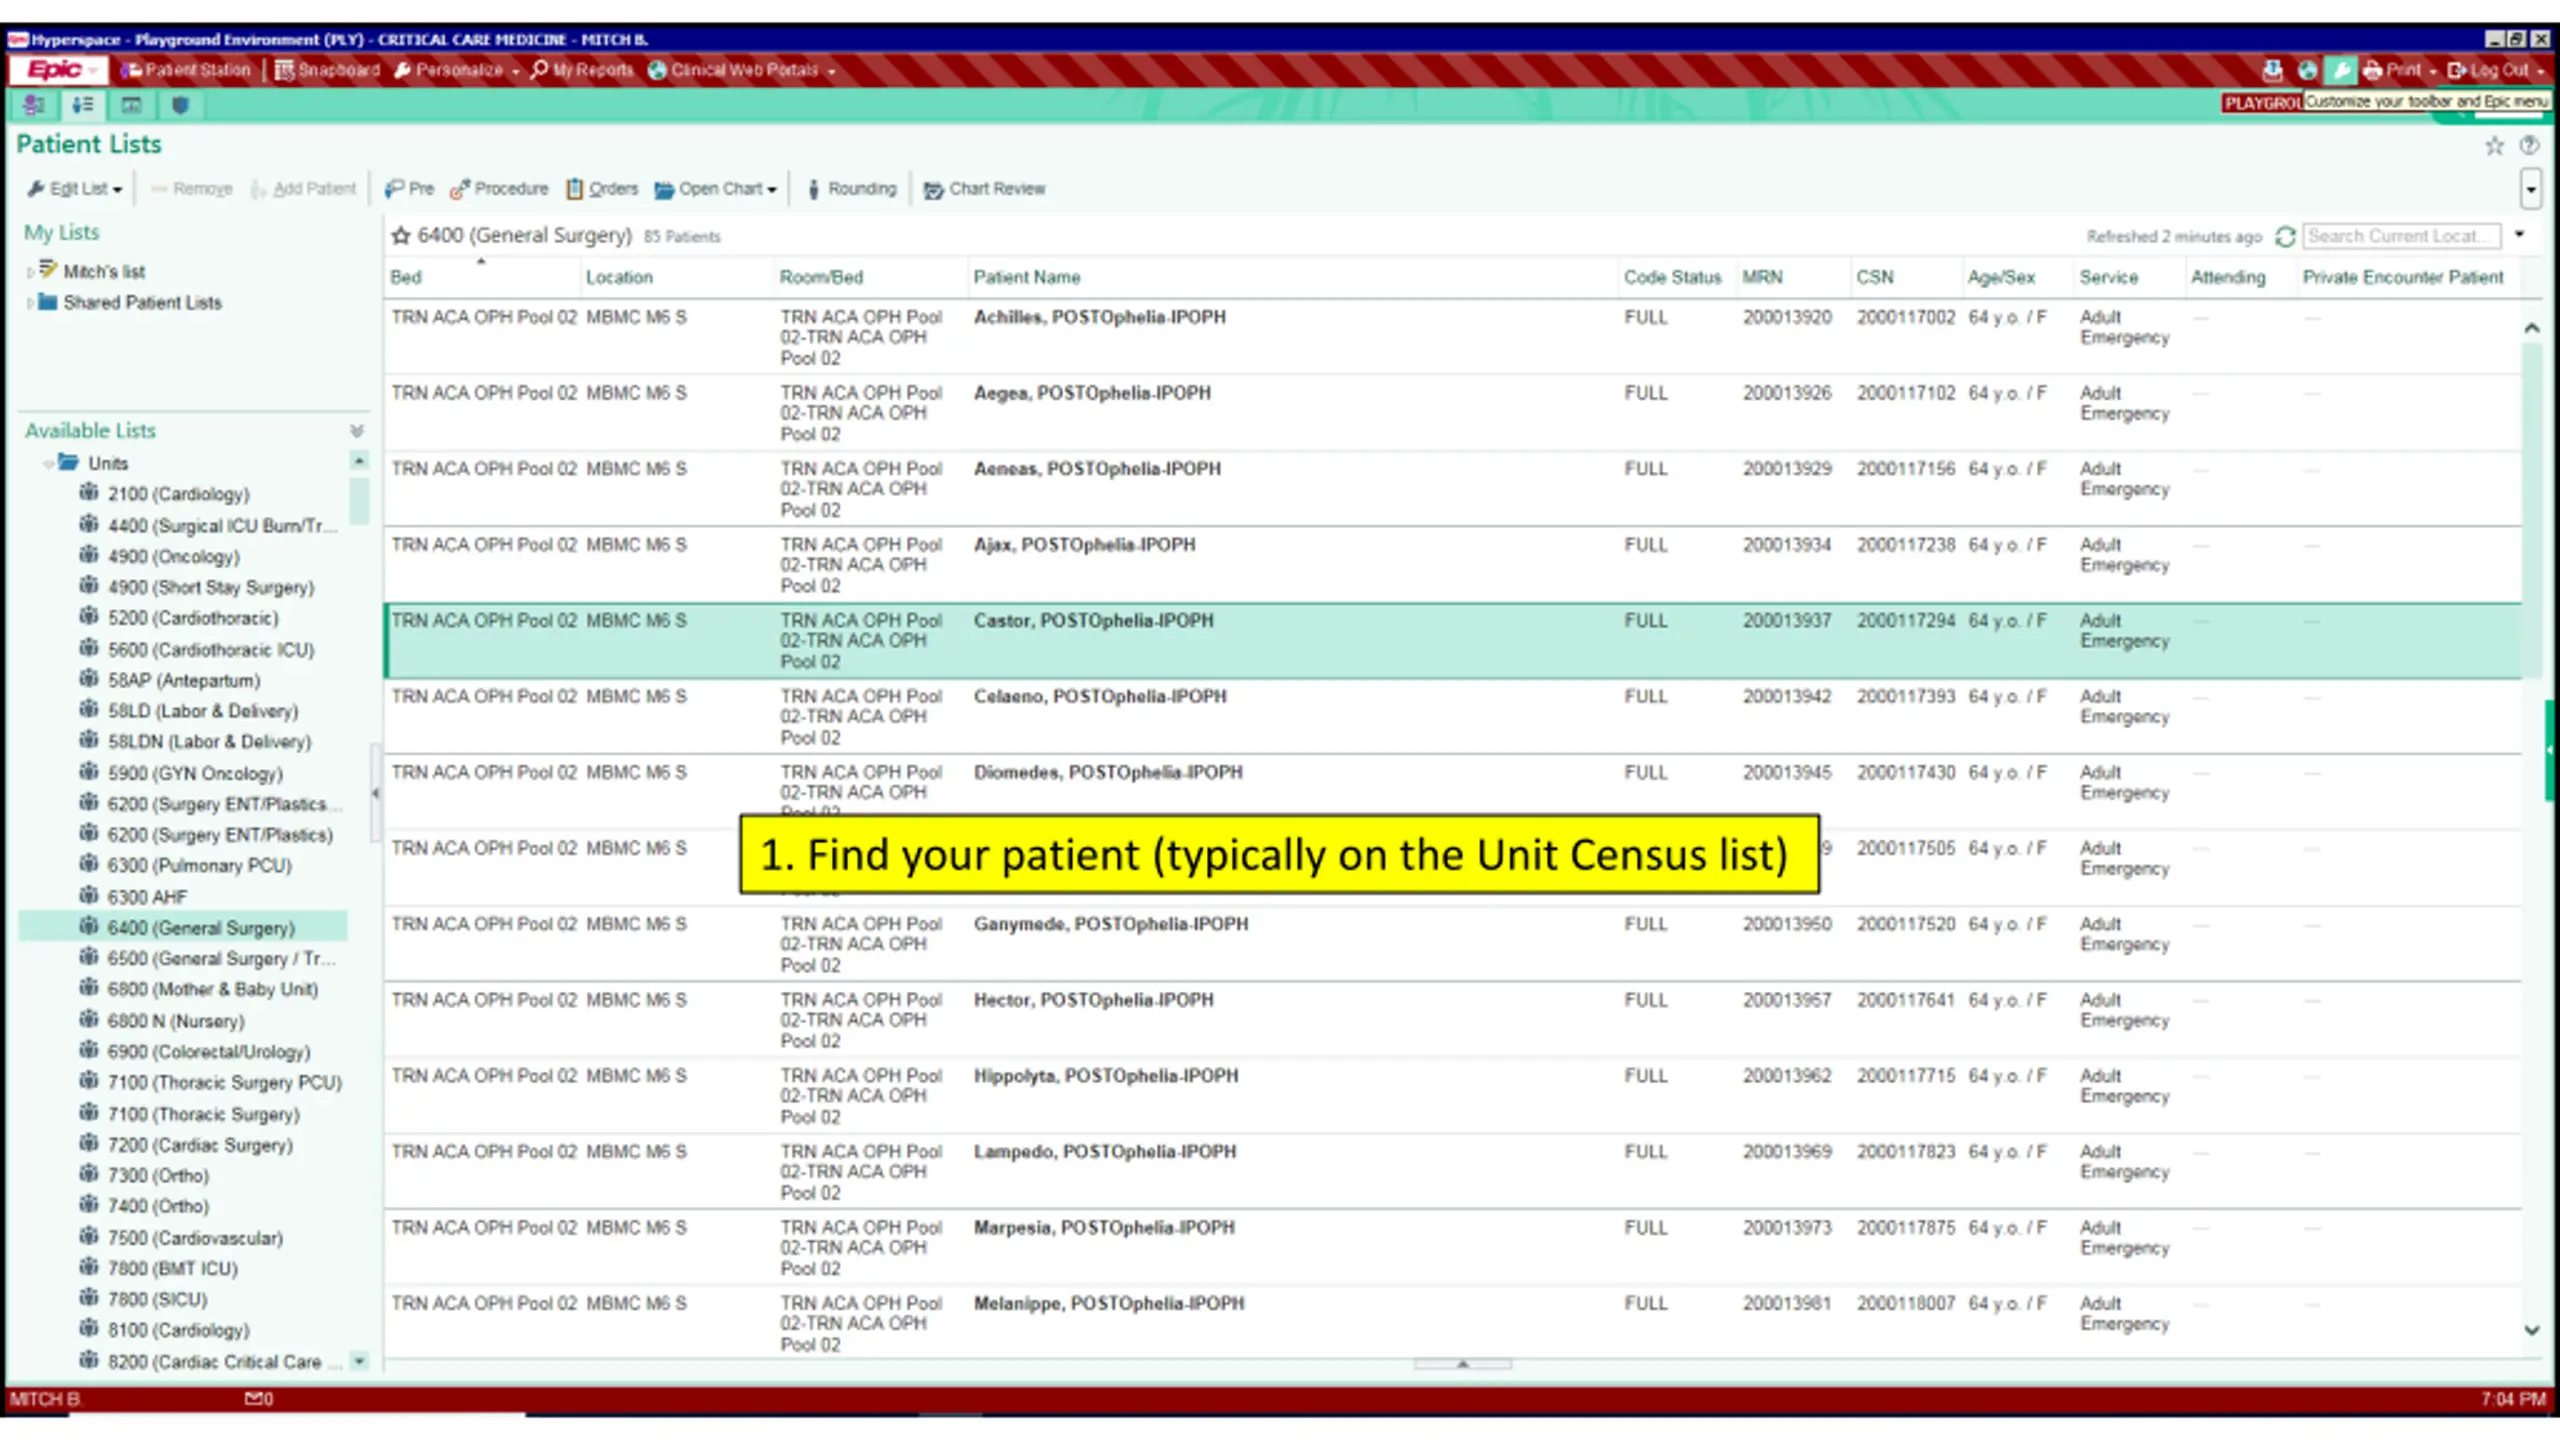Expand Shared Patient Lists folder
Viewport: 2560px width, 1440px height.
click(x=30, y=303)
